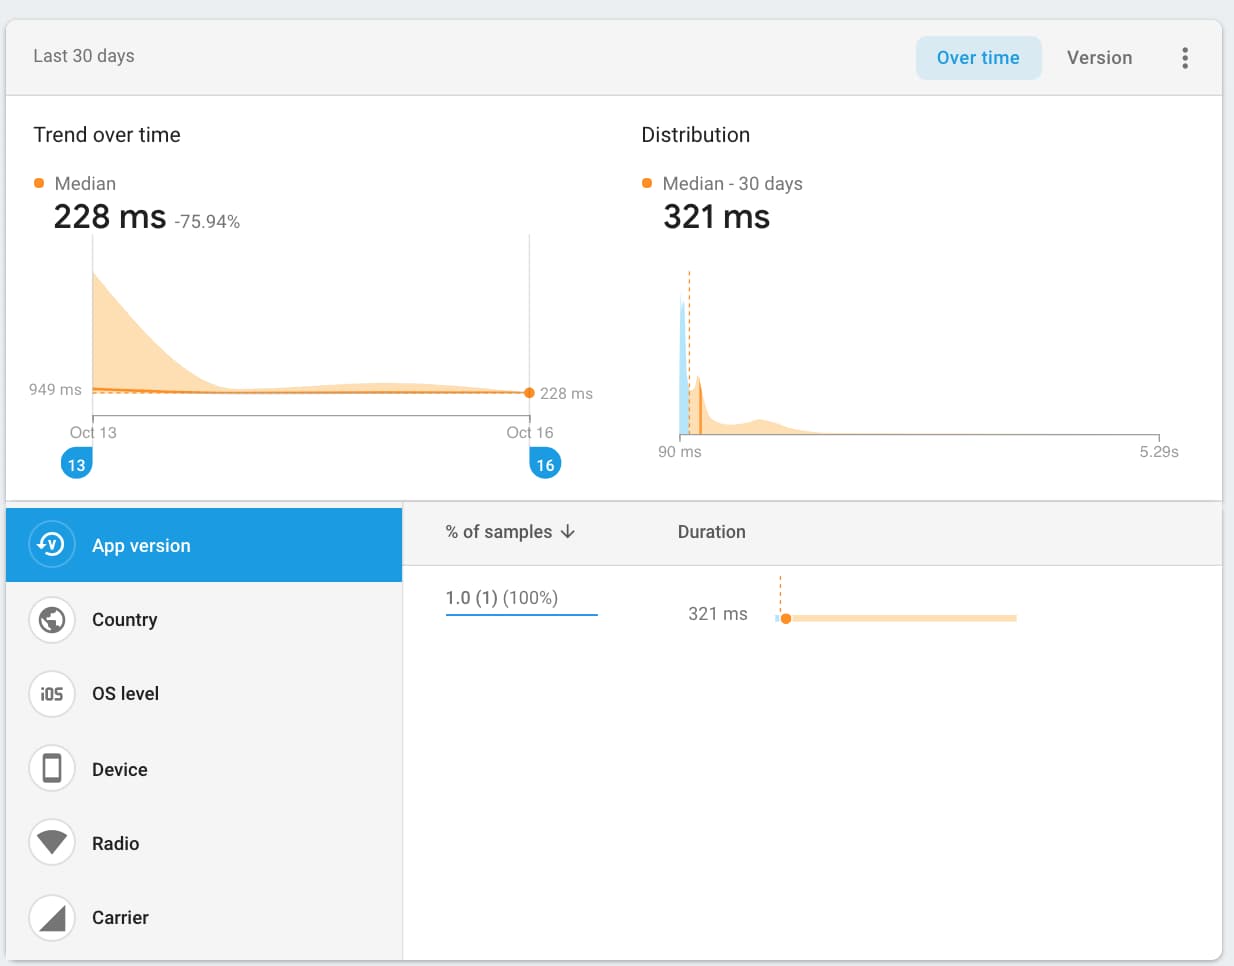Click the Carrier signal icon
The height and width of the screenshot is (966, 1234).
[51, 917]
